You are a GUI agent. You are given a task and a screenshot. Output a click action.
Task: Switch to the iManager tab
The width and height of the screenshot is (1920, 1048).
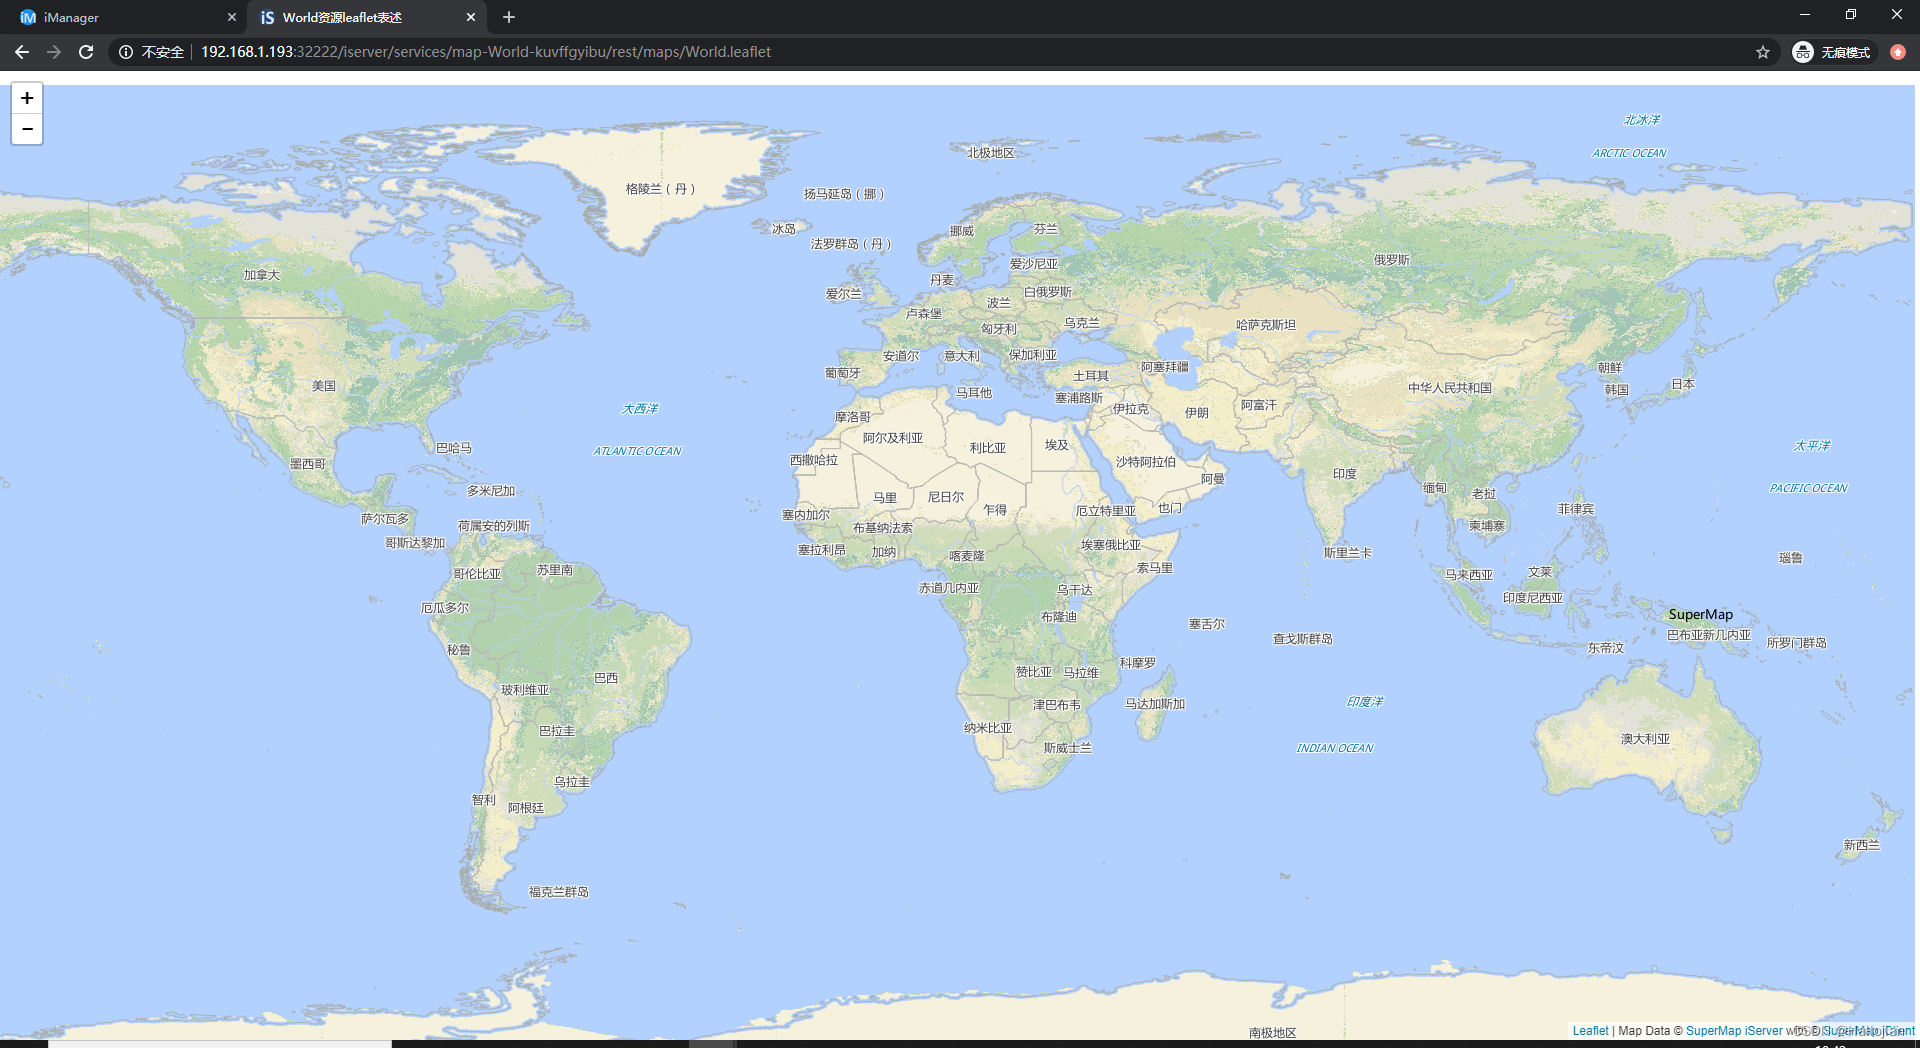pos(124,17)
